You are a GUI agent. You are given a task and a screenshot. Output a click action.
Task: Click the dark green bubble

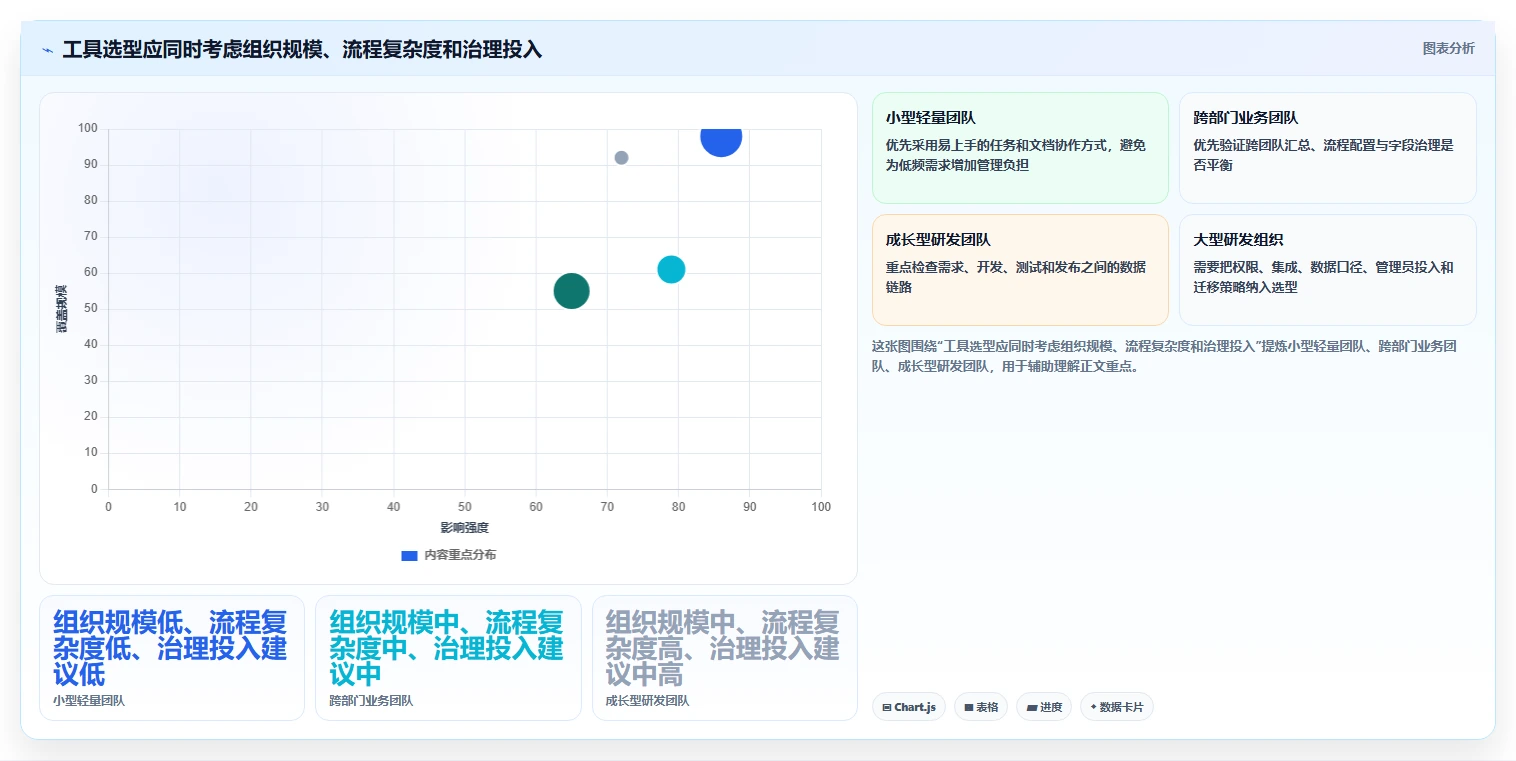pyautogui.click(x=571, y=291)
